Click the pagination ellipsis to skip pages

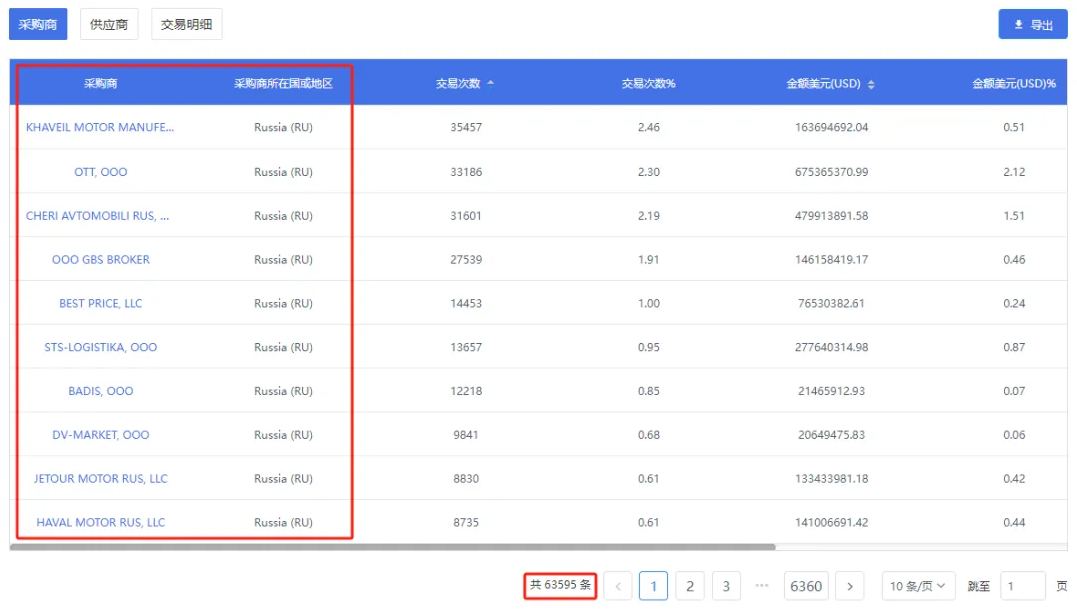[762, 585]
